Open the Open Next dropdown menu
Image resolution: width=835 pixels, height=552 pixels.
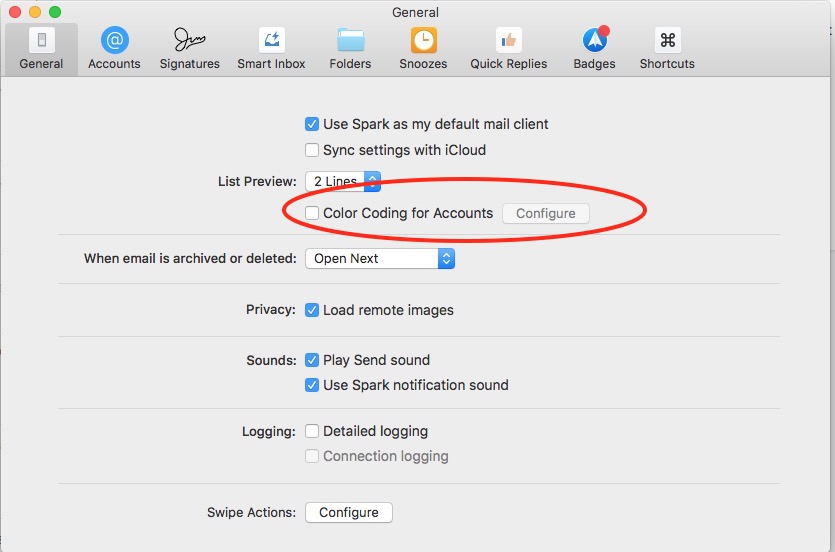click(380, 259)
